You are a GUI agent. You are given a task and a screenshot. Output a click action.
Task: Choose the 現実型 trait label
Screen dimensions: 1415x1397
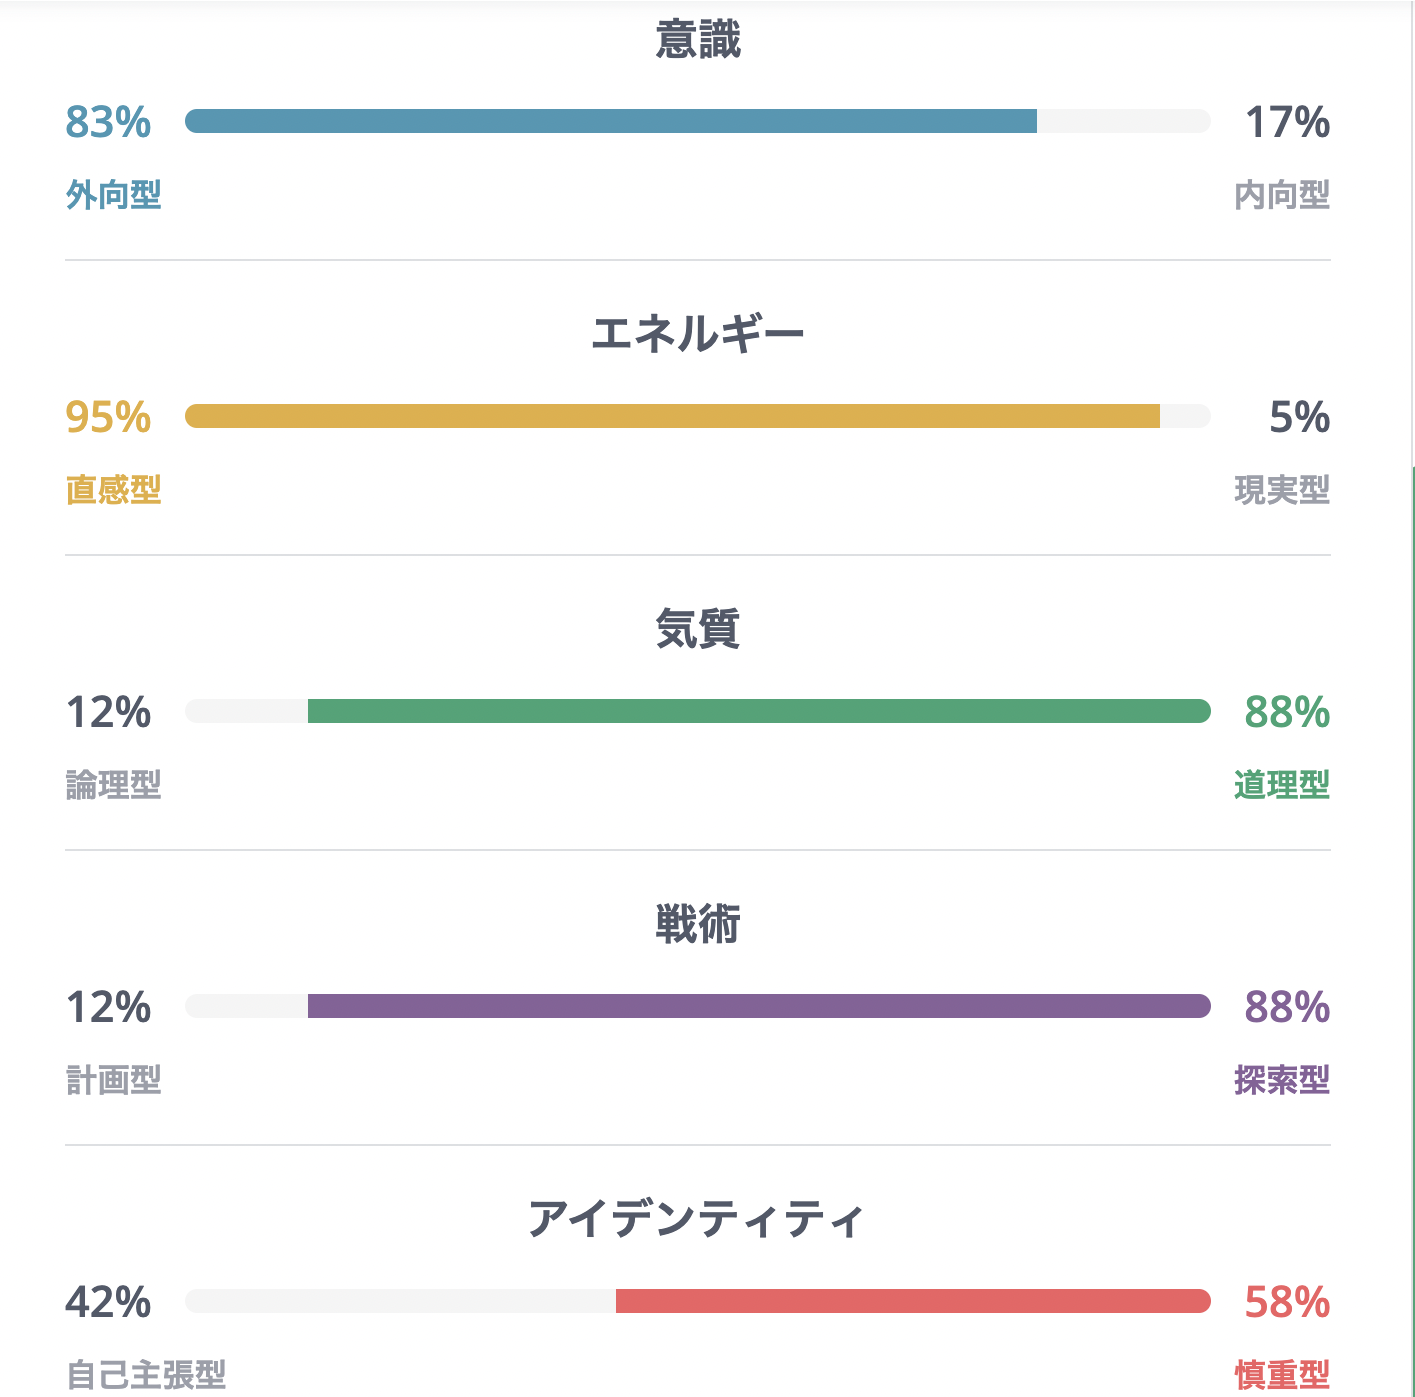[x=1282, y=490]
